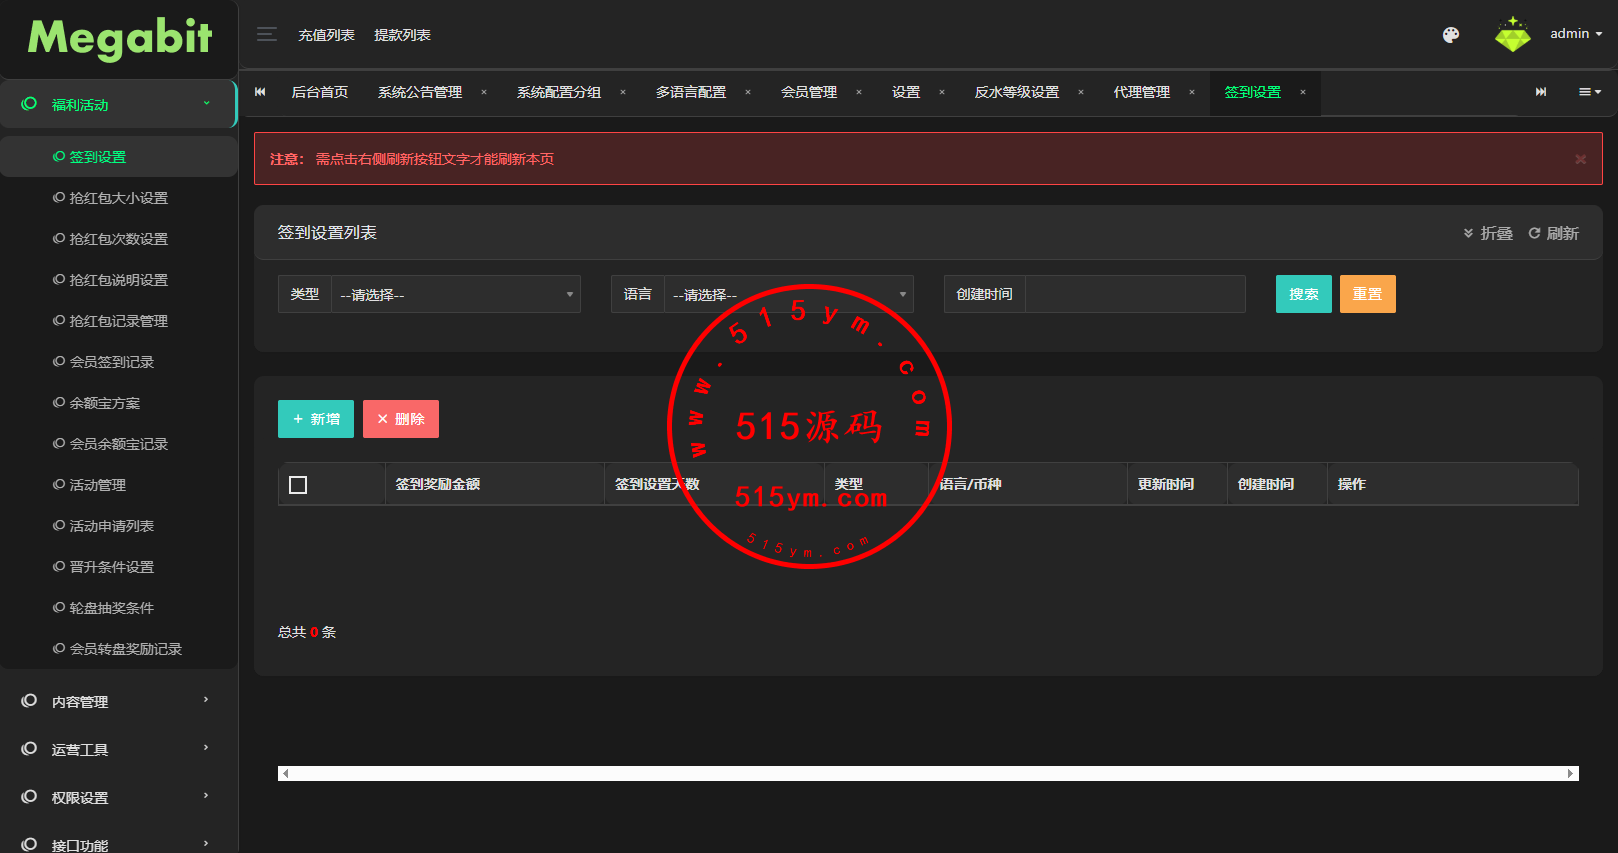Dismiss the red notice alert

[x=1580, y=159]
